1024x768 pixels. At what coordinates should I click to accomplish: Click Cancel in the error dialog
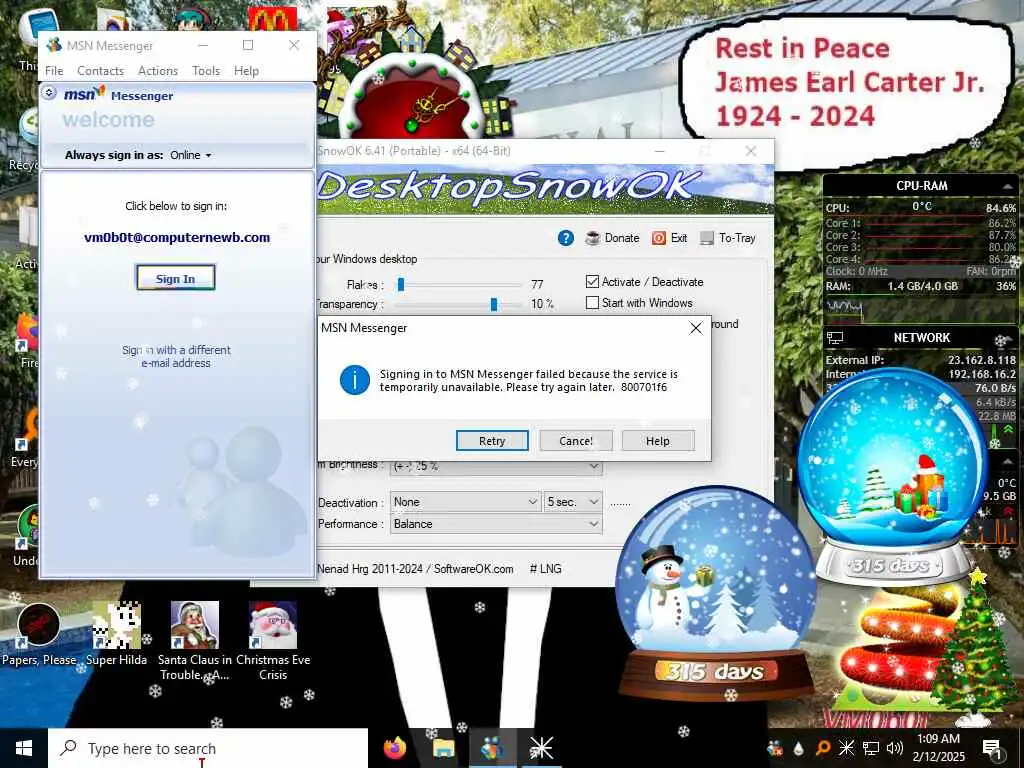click(x=576, y=441)
